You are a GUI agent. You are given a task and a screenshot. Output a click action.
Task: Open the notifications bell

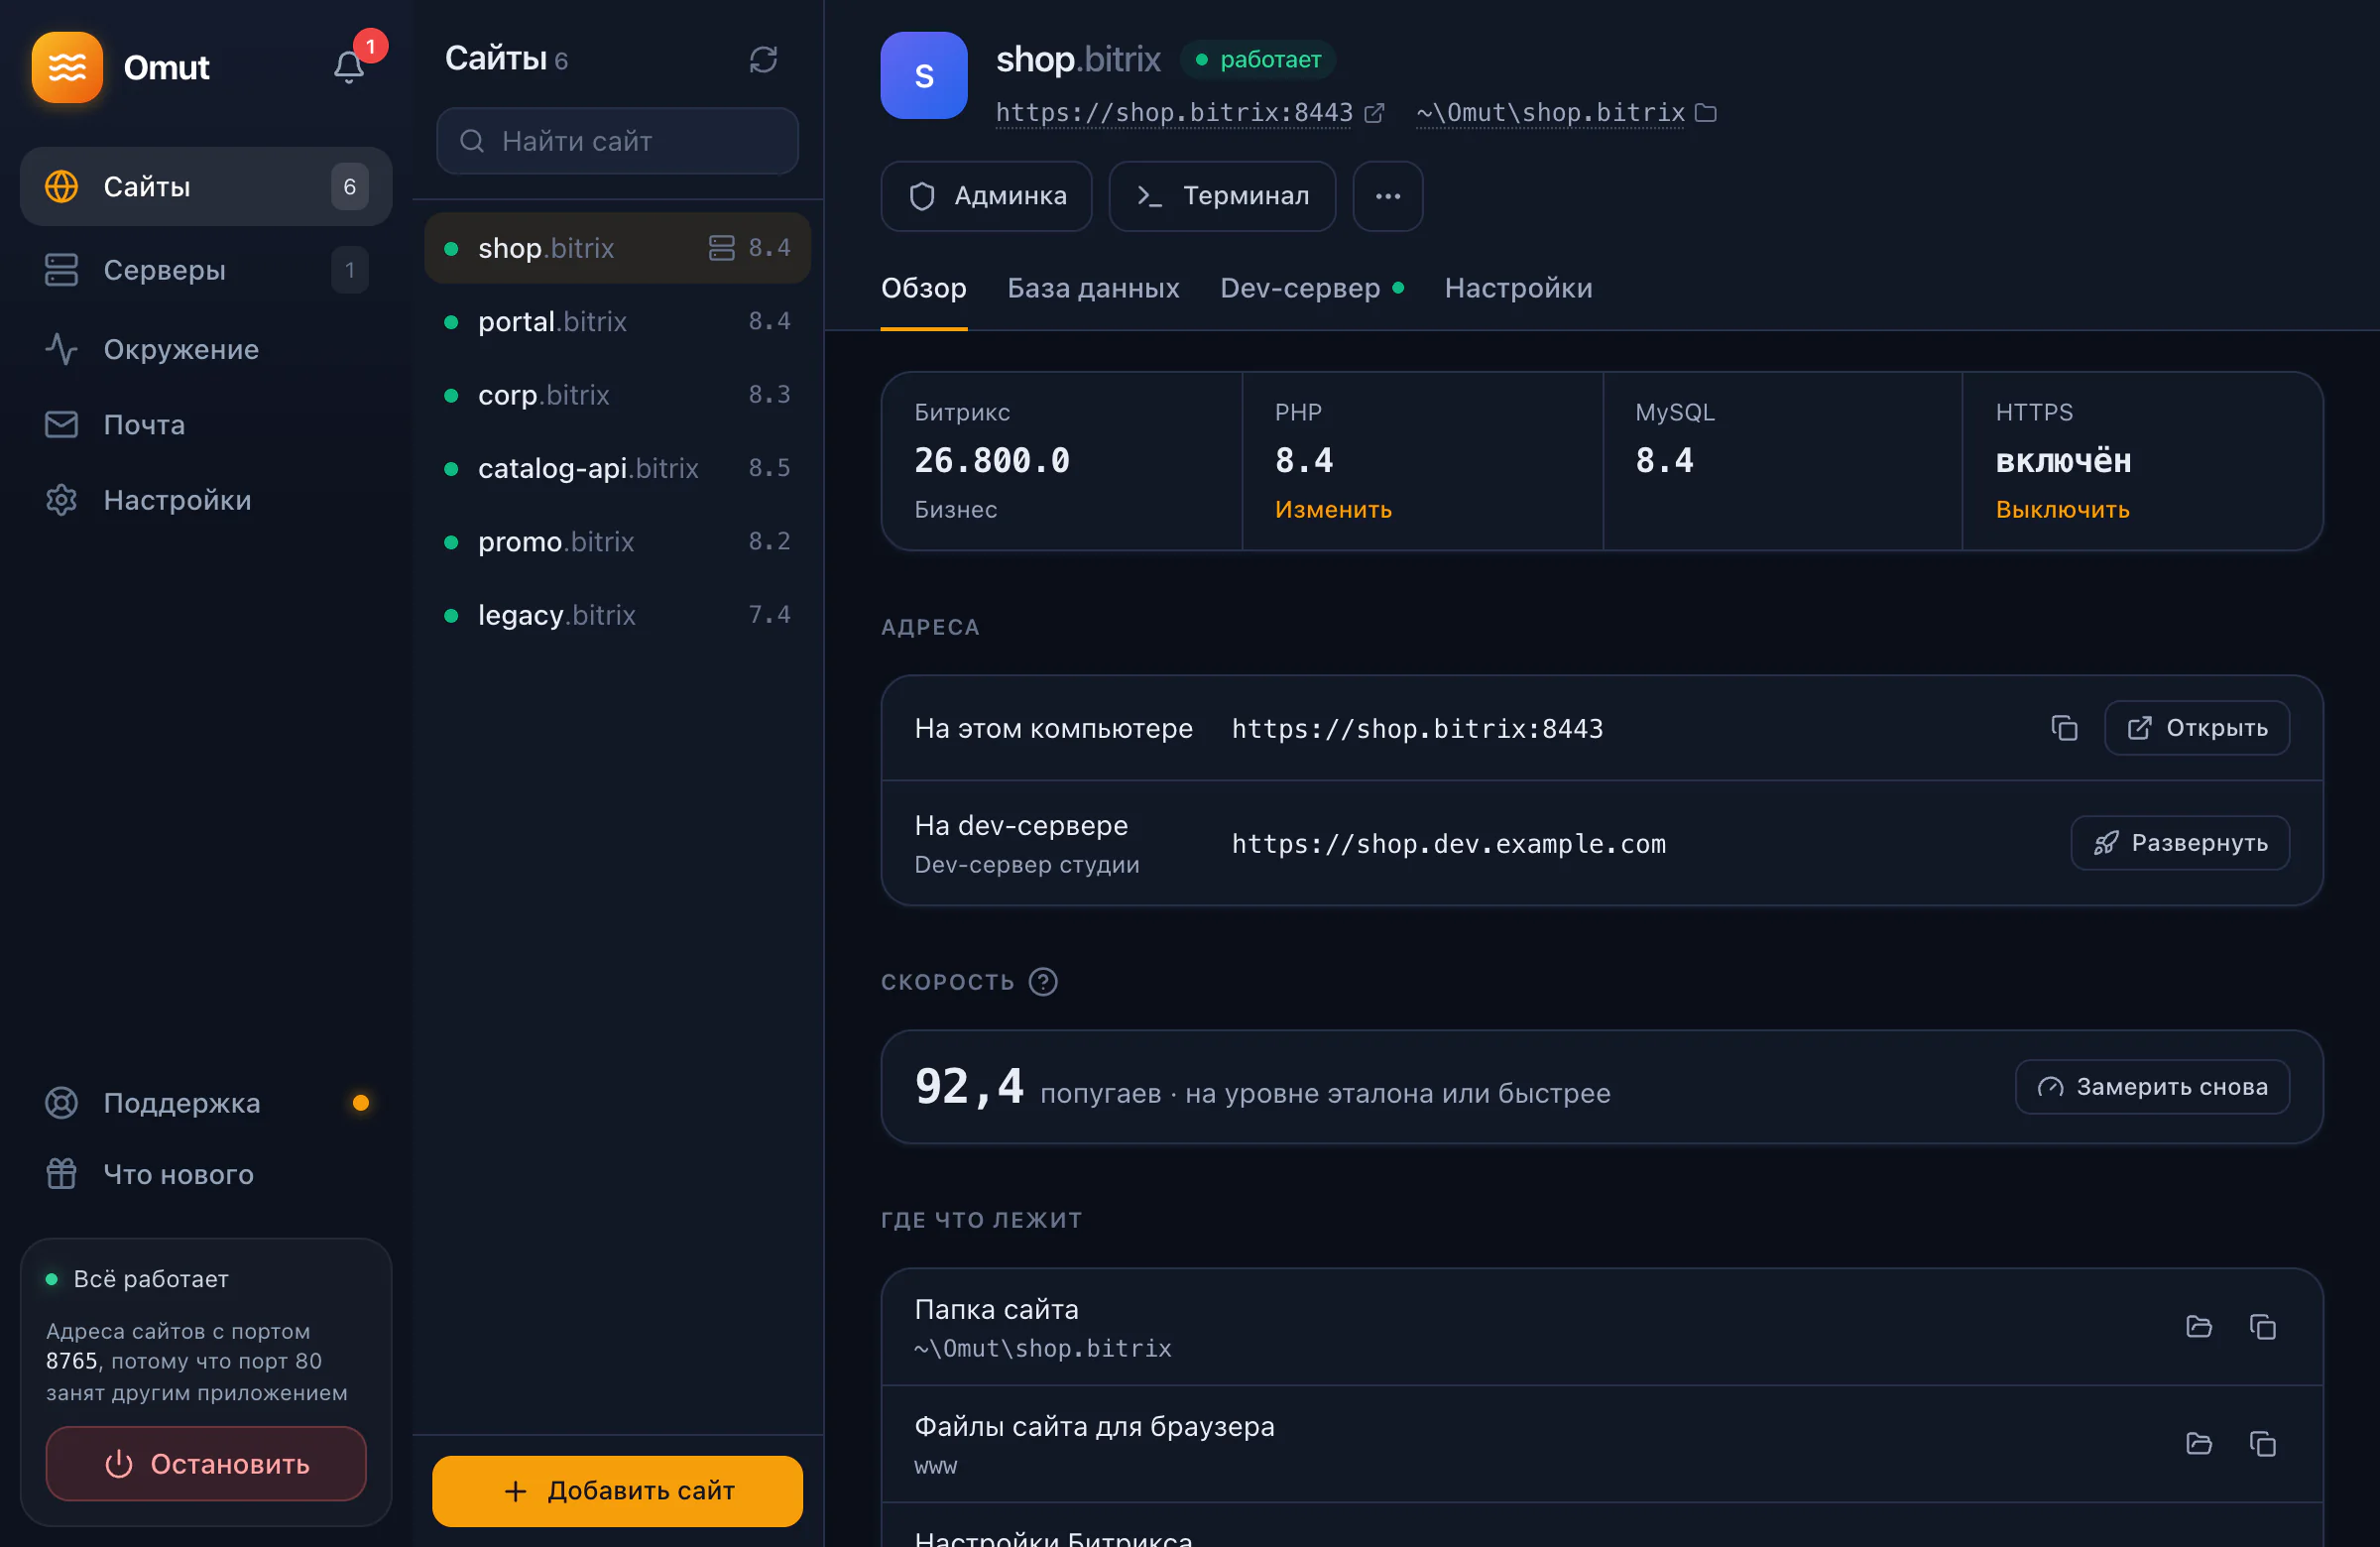coord(349,67)
